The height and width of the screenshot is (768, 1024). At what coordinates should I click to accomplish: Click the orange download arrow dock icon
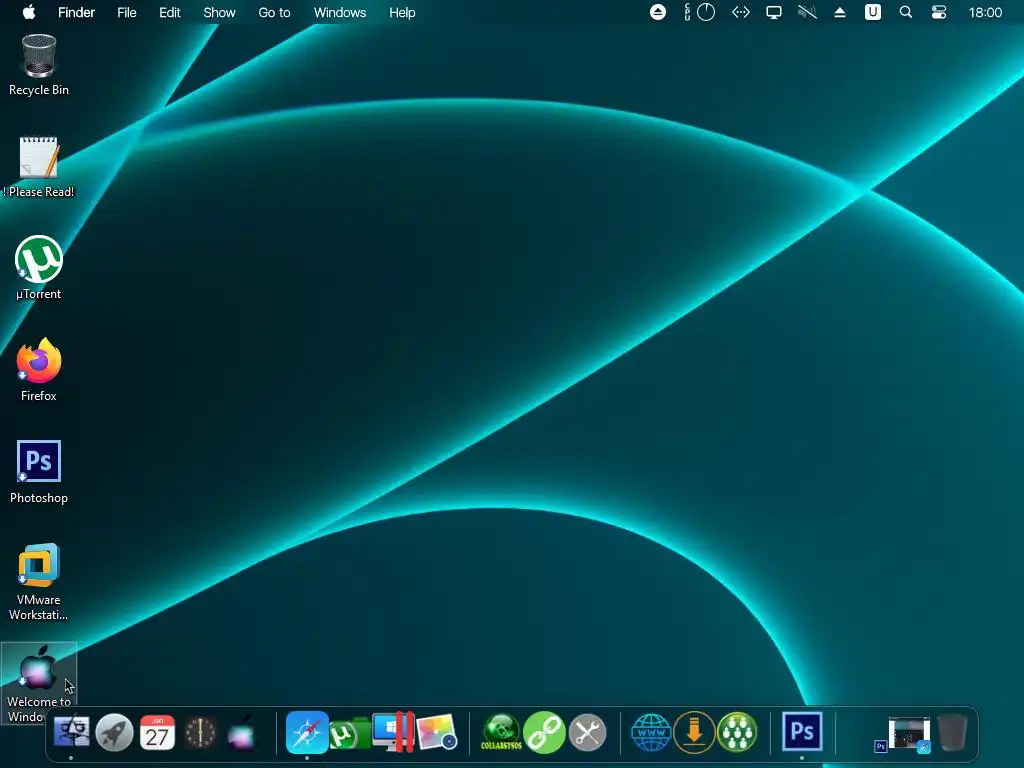(694, 732)
